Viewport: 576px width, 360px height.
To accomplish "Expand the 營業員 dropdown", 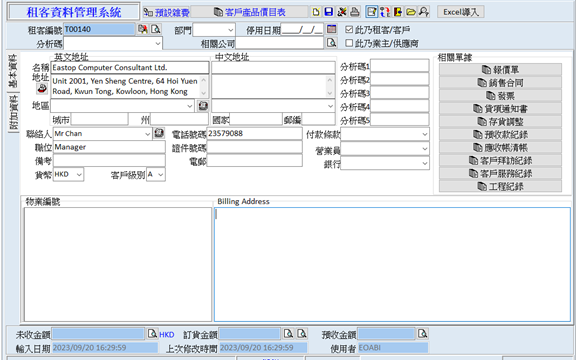I will pyautogui.click(x=425, y=149).
